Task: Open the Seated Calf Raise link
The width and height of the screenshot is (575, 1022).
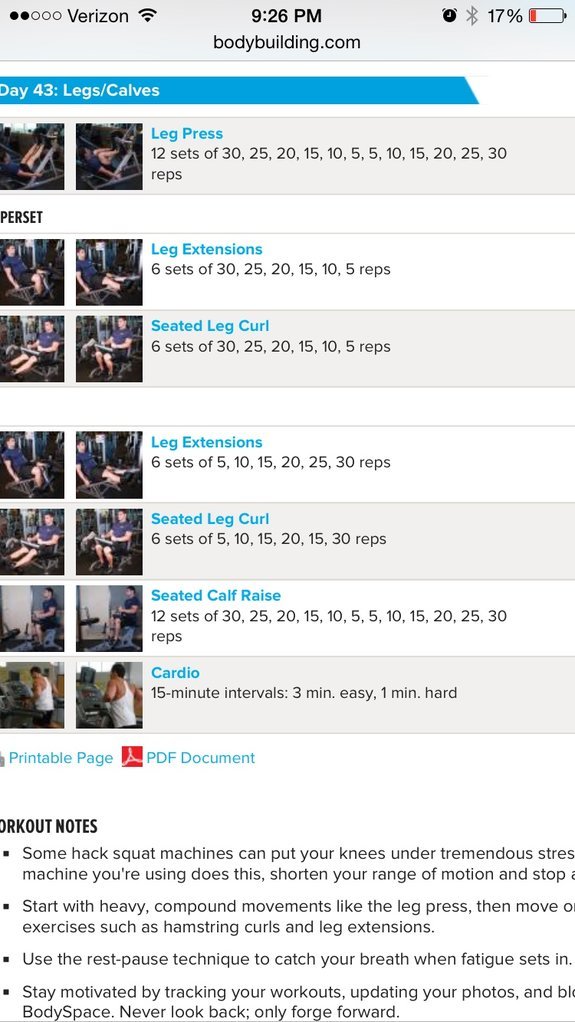Action: pos(216,595)
